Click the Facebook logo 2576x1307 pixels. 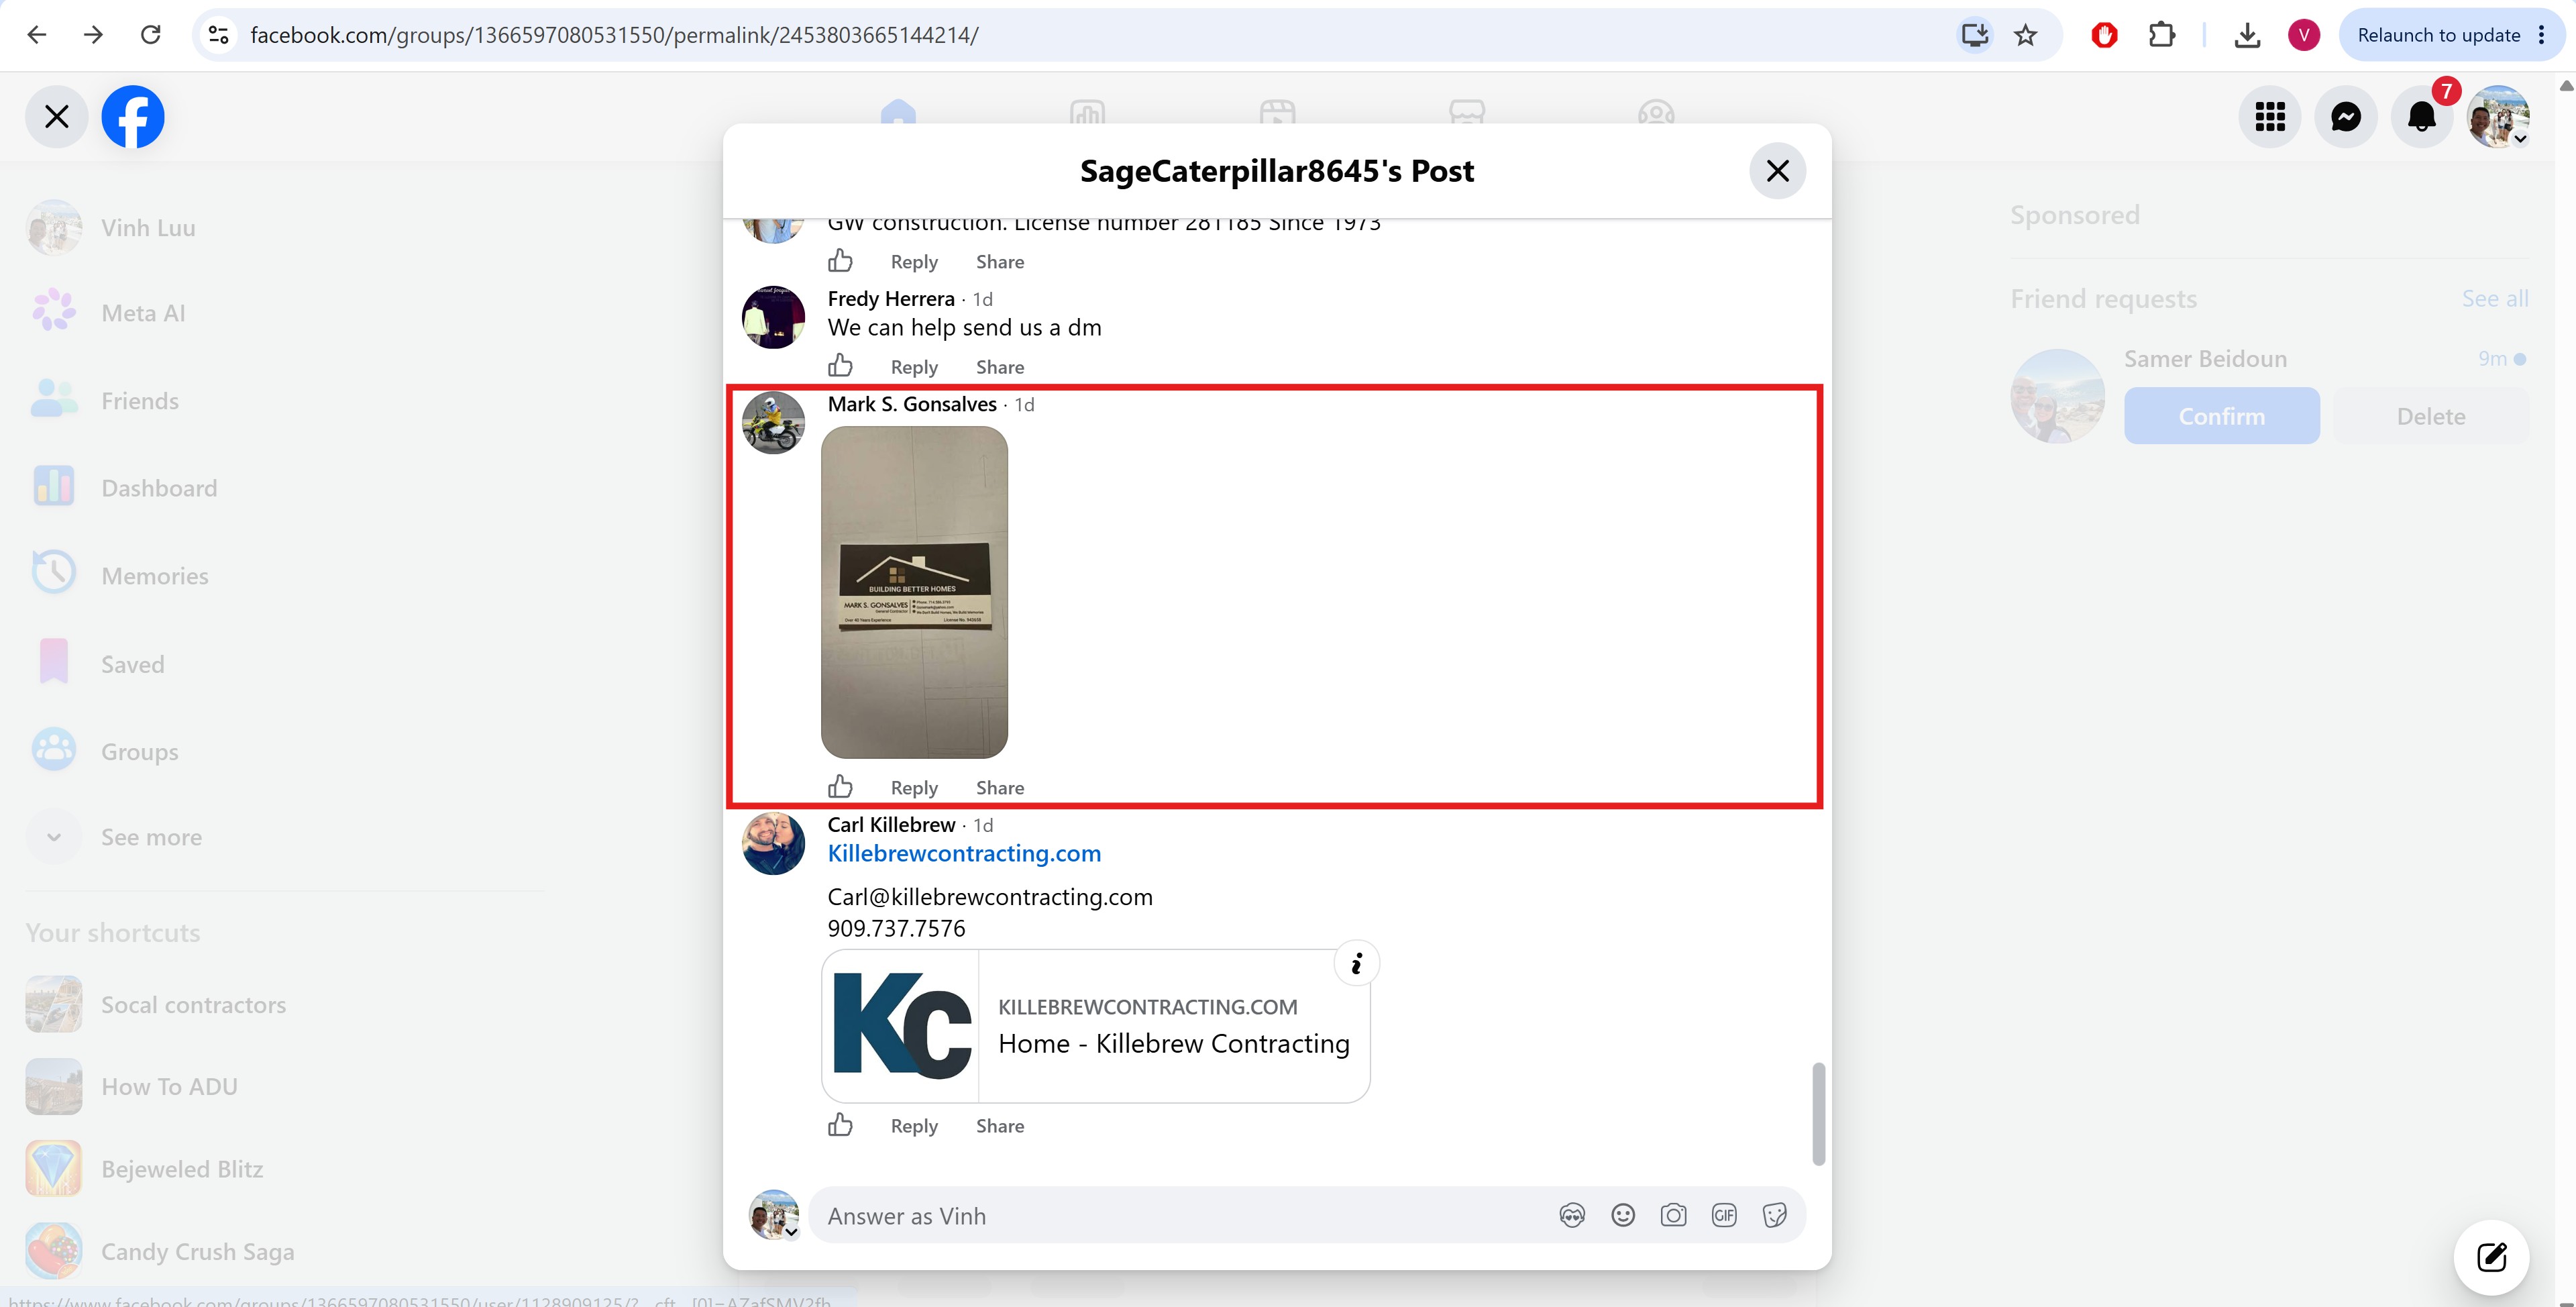pos(133,117)
